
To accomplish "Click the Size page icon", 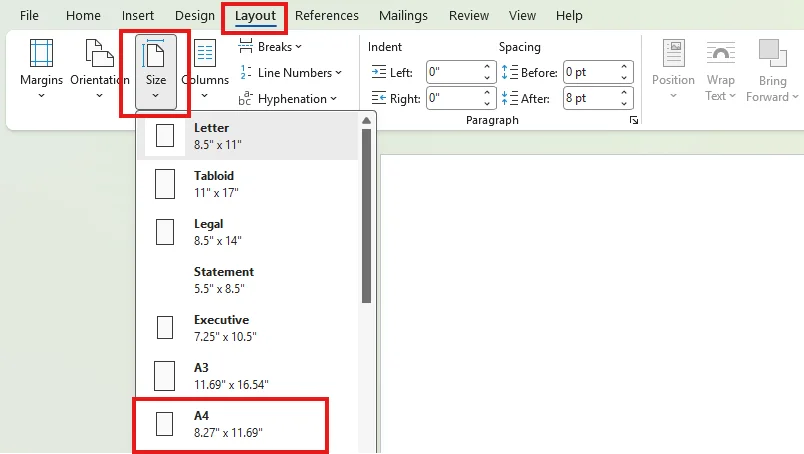I will point(155,53).
